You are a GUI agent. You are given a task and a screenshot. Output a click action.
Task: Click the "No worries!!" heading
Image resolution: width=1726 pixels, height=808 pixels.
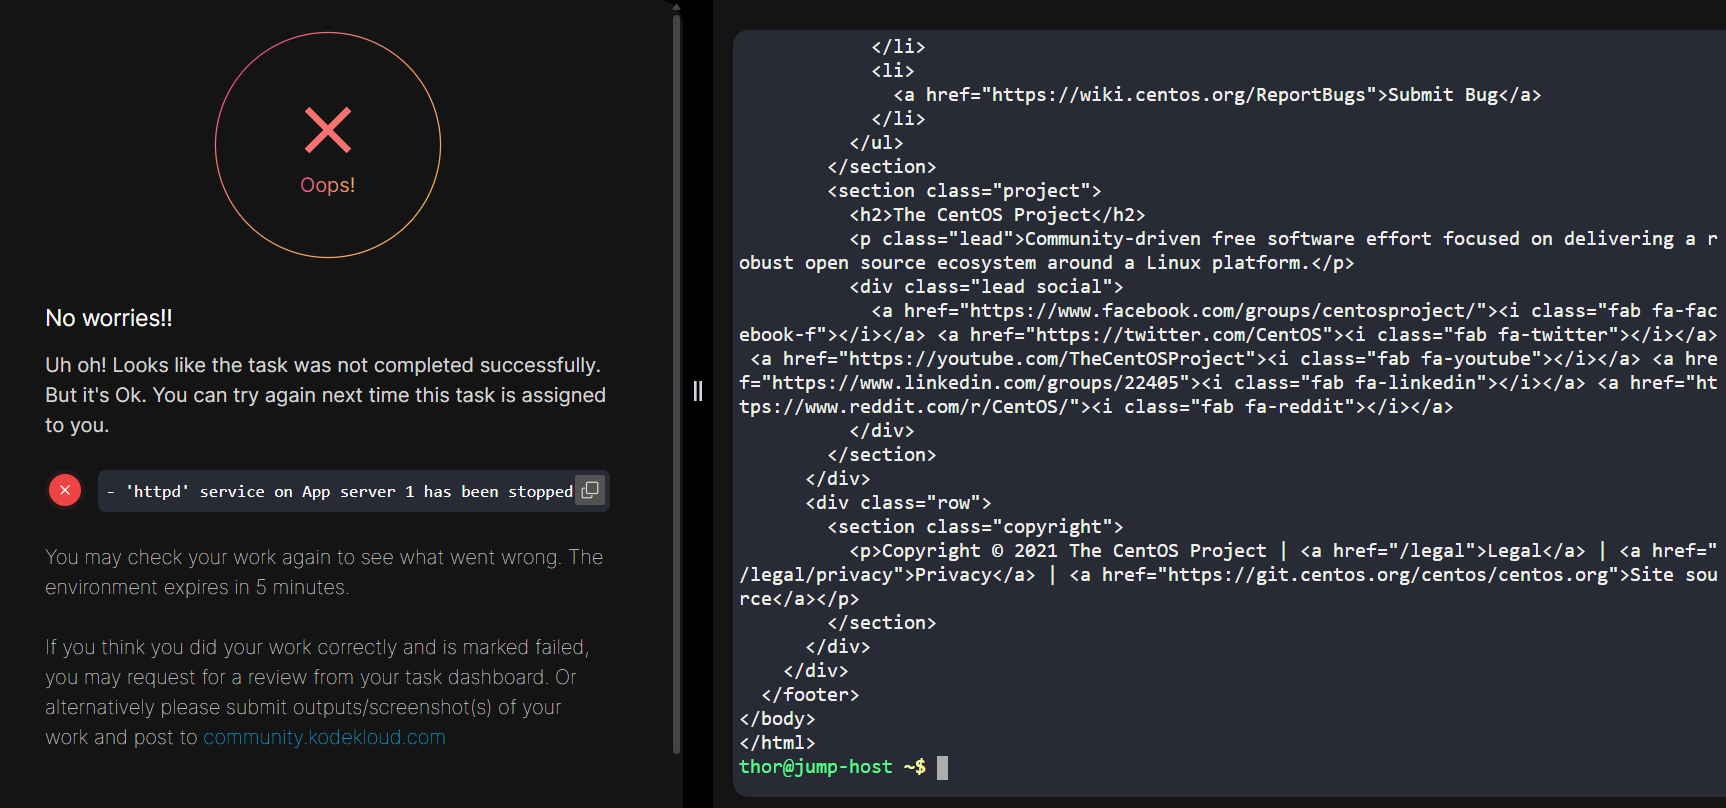(x=109, y=318)
